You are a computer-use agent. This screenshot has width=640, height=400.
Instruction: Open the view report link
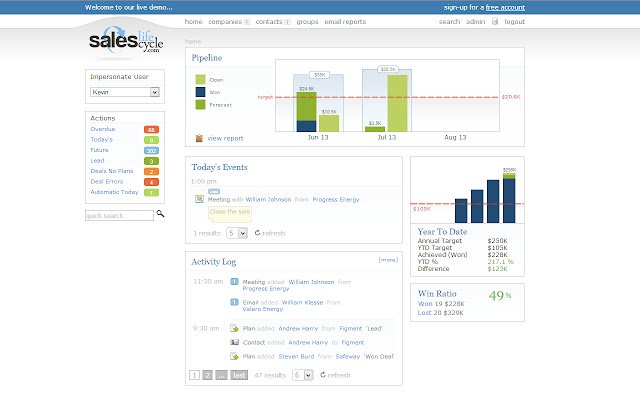click(x=225, y=138)
